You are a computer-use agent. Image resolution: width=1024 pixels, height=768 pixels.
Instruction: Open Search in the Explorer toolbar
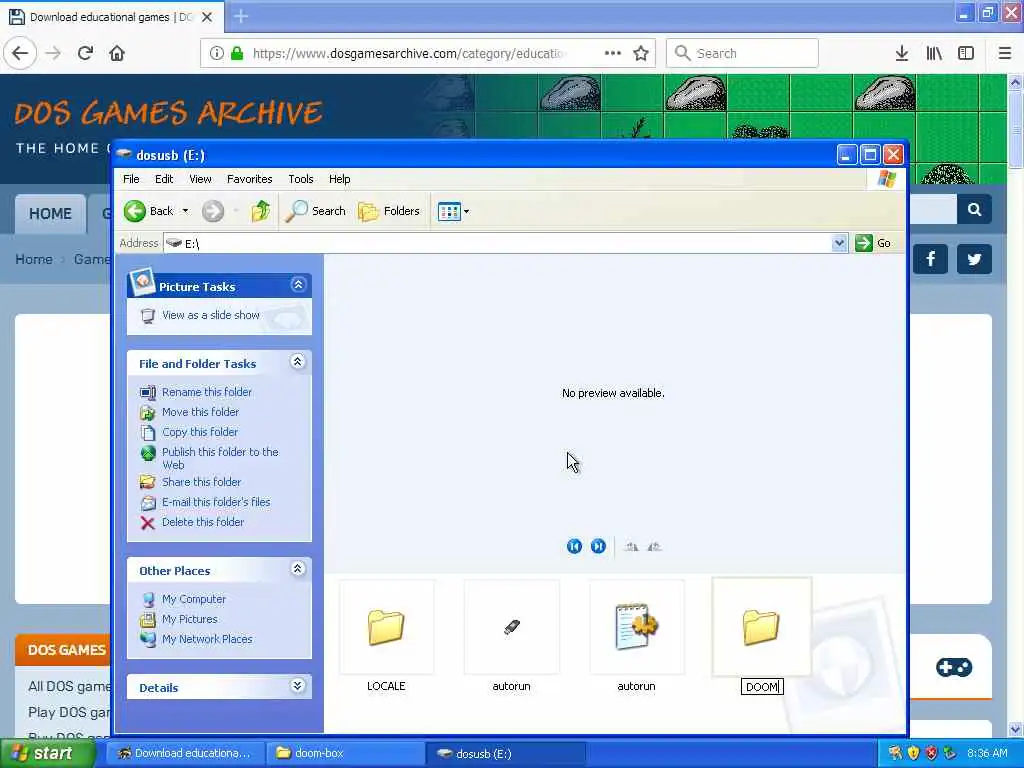point(315,211)
